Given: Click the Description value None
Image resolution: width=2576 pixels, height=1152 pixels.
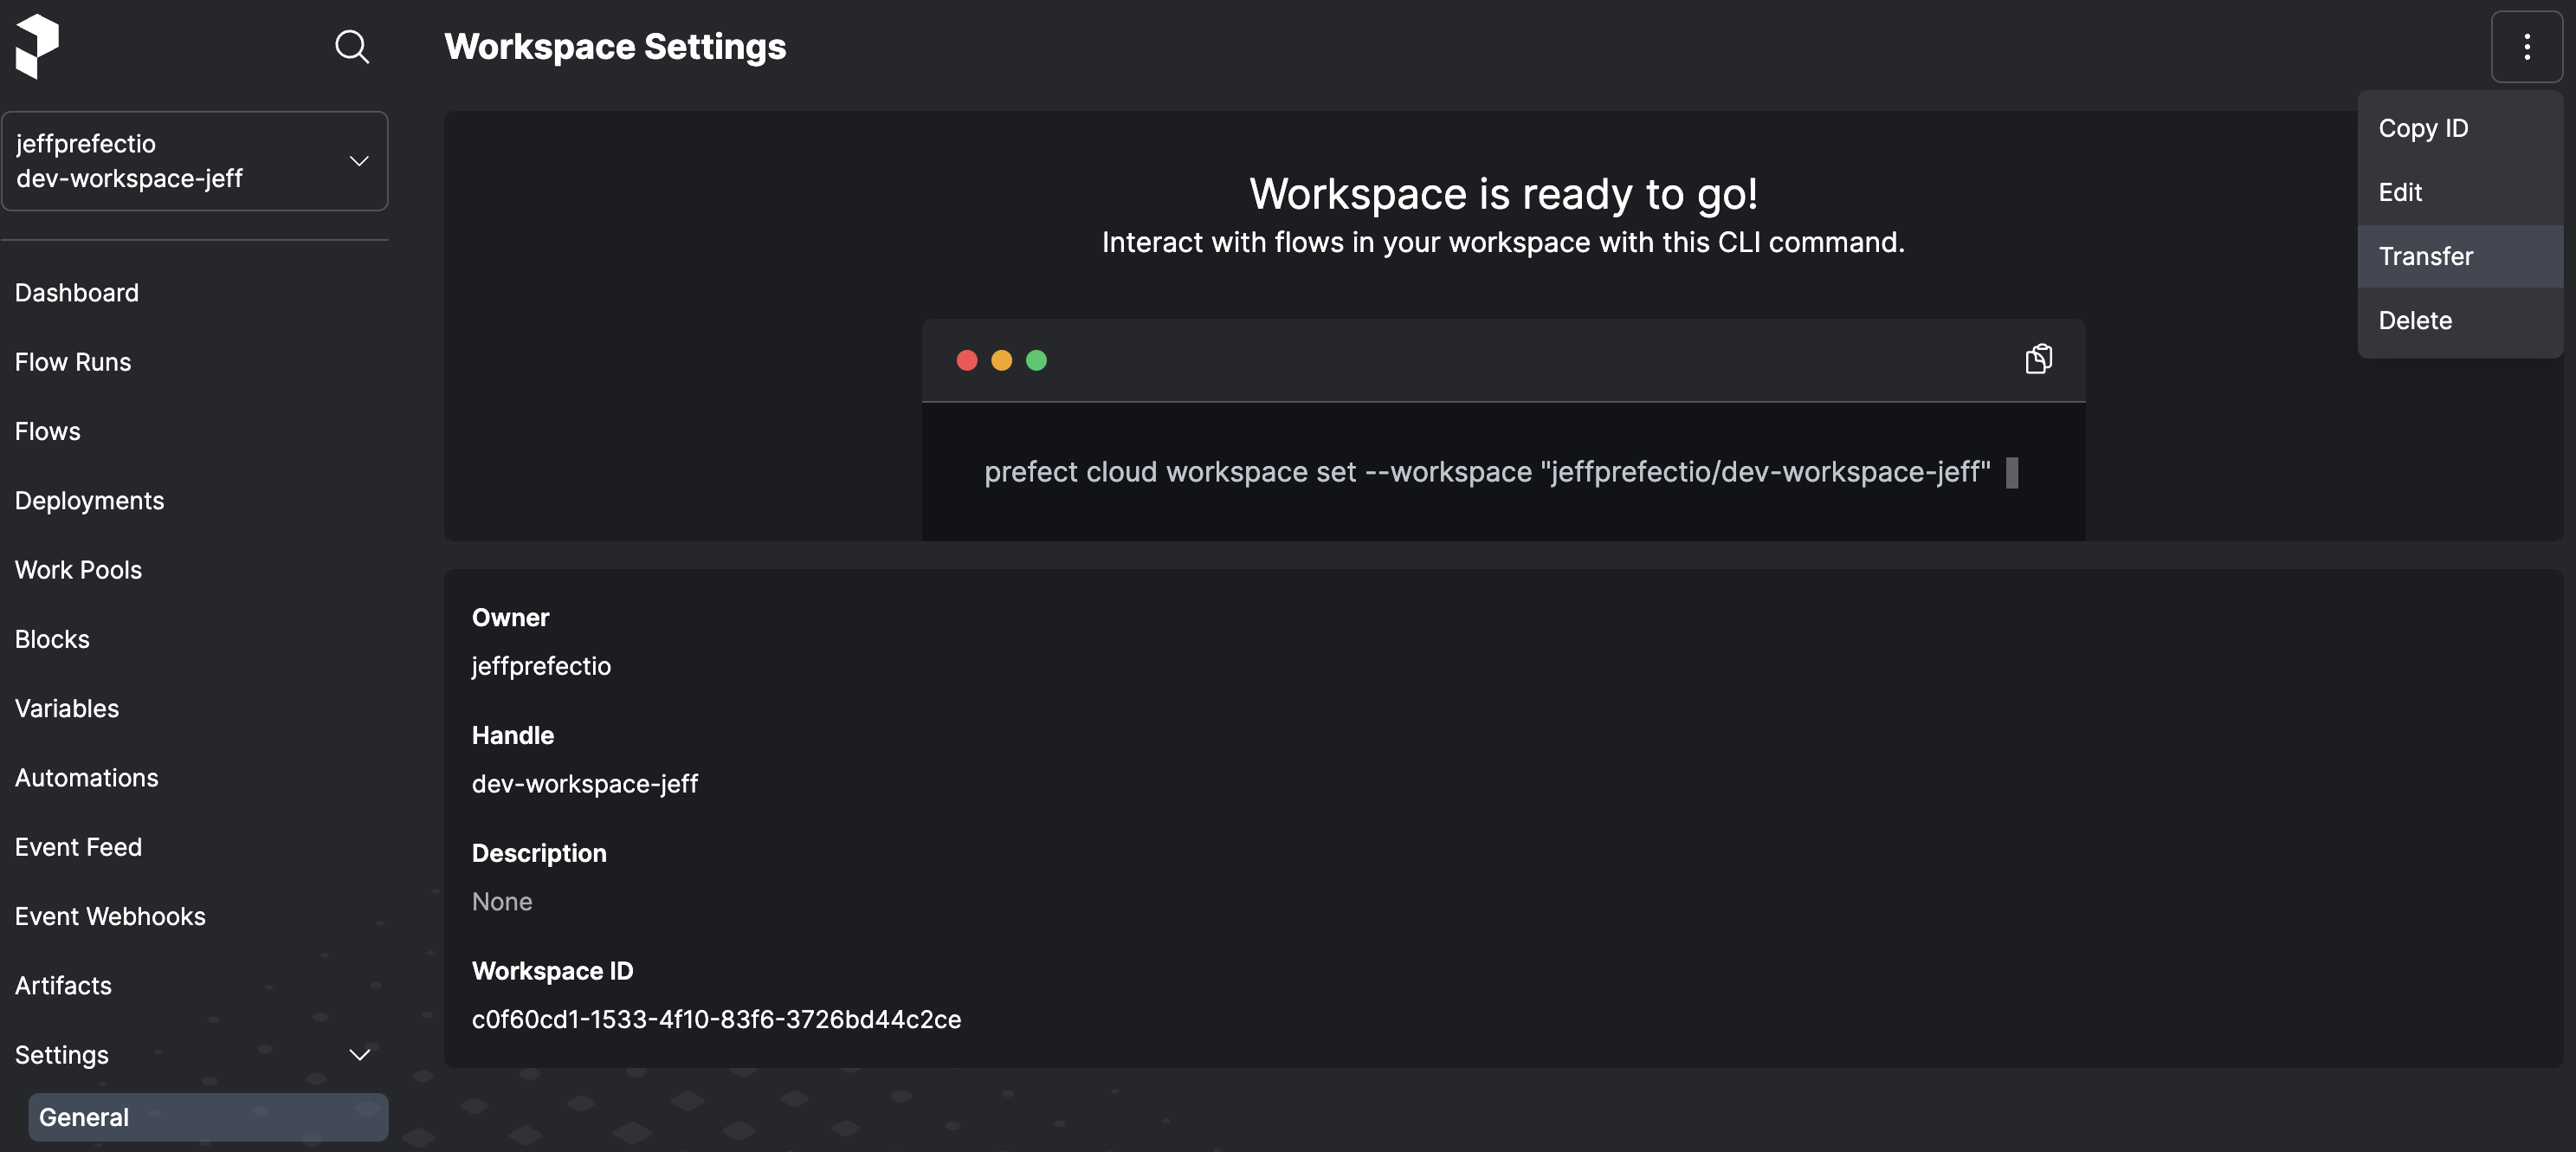Looking at the screenshot, I should [x=502, y=902].
